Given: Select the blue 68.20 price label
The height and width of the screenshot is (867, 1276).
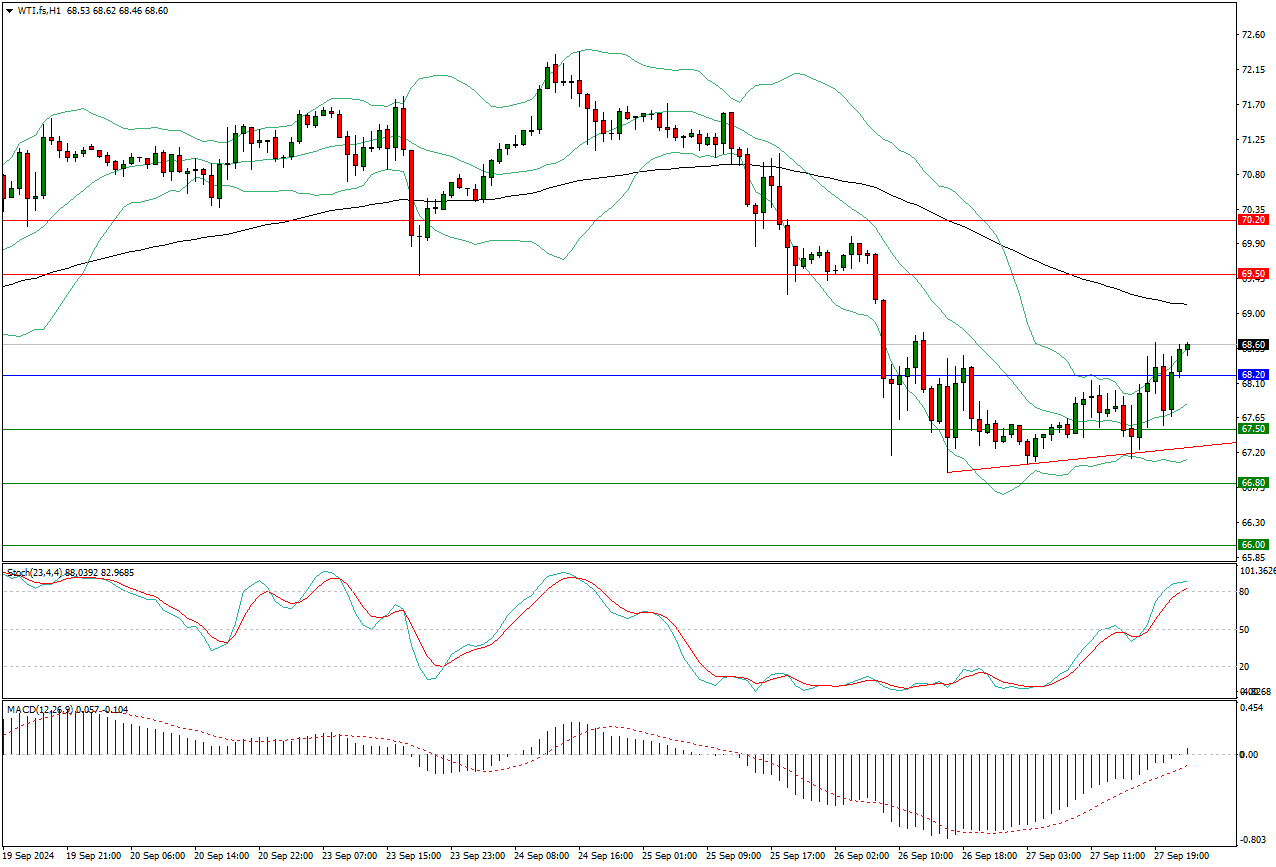Looking at the screenshot, I should tap(1253, 375).
